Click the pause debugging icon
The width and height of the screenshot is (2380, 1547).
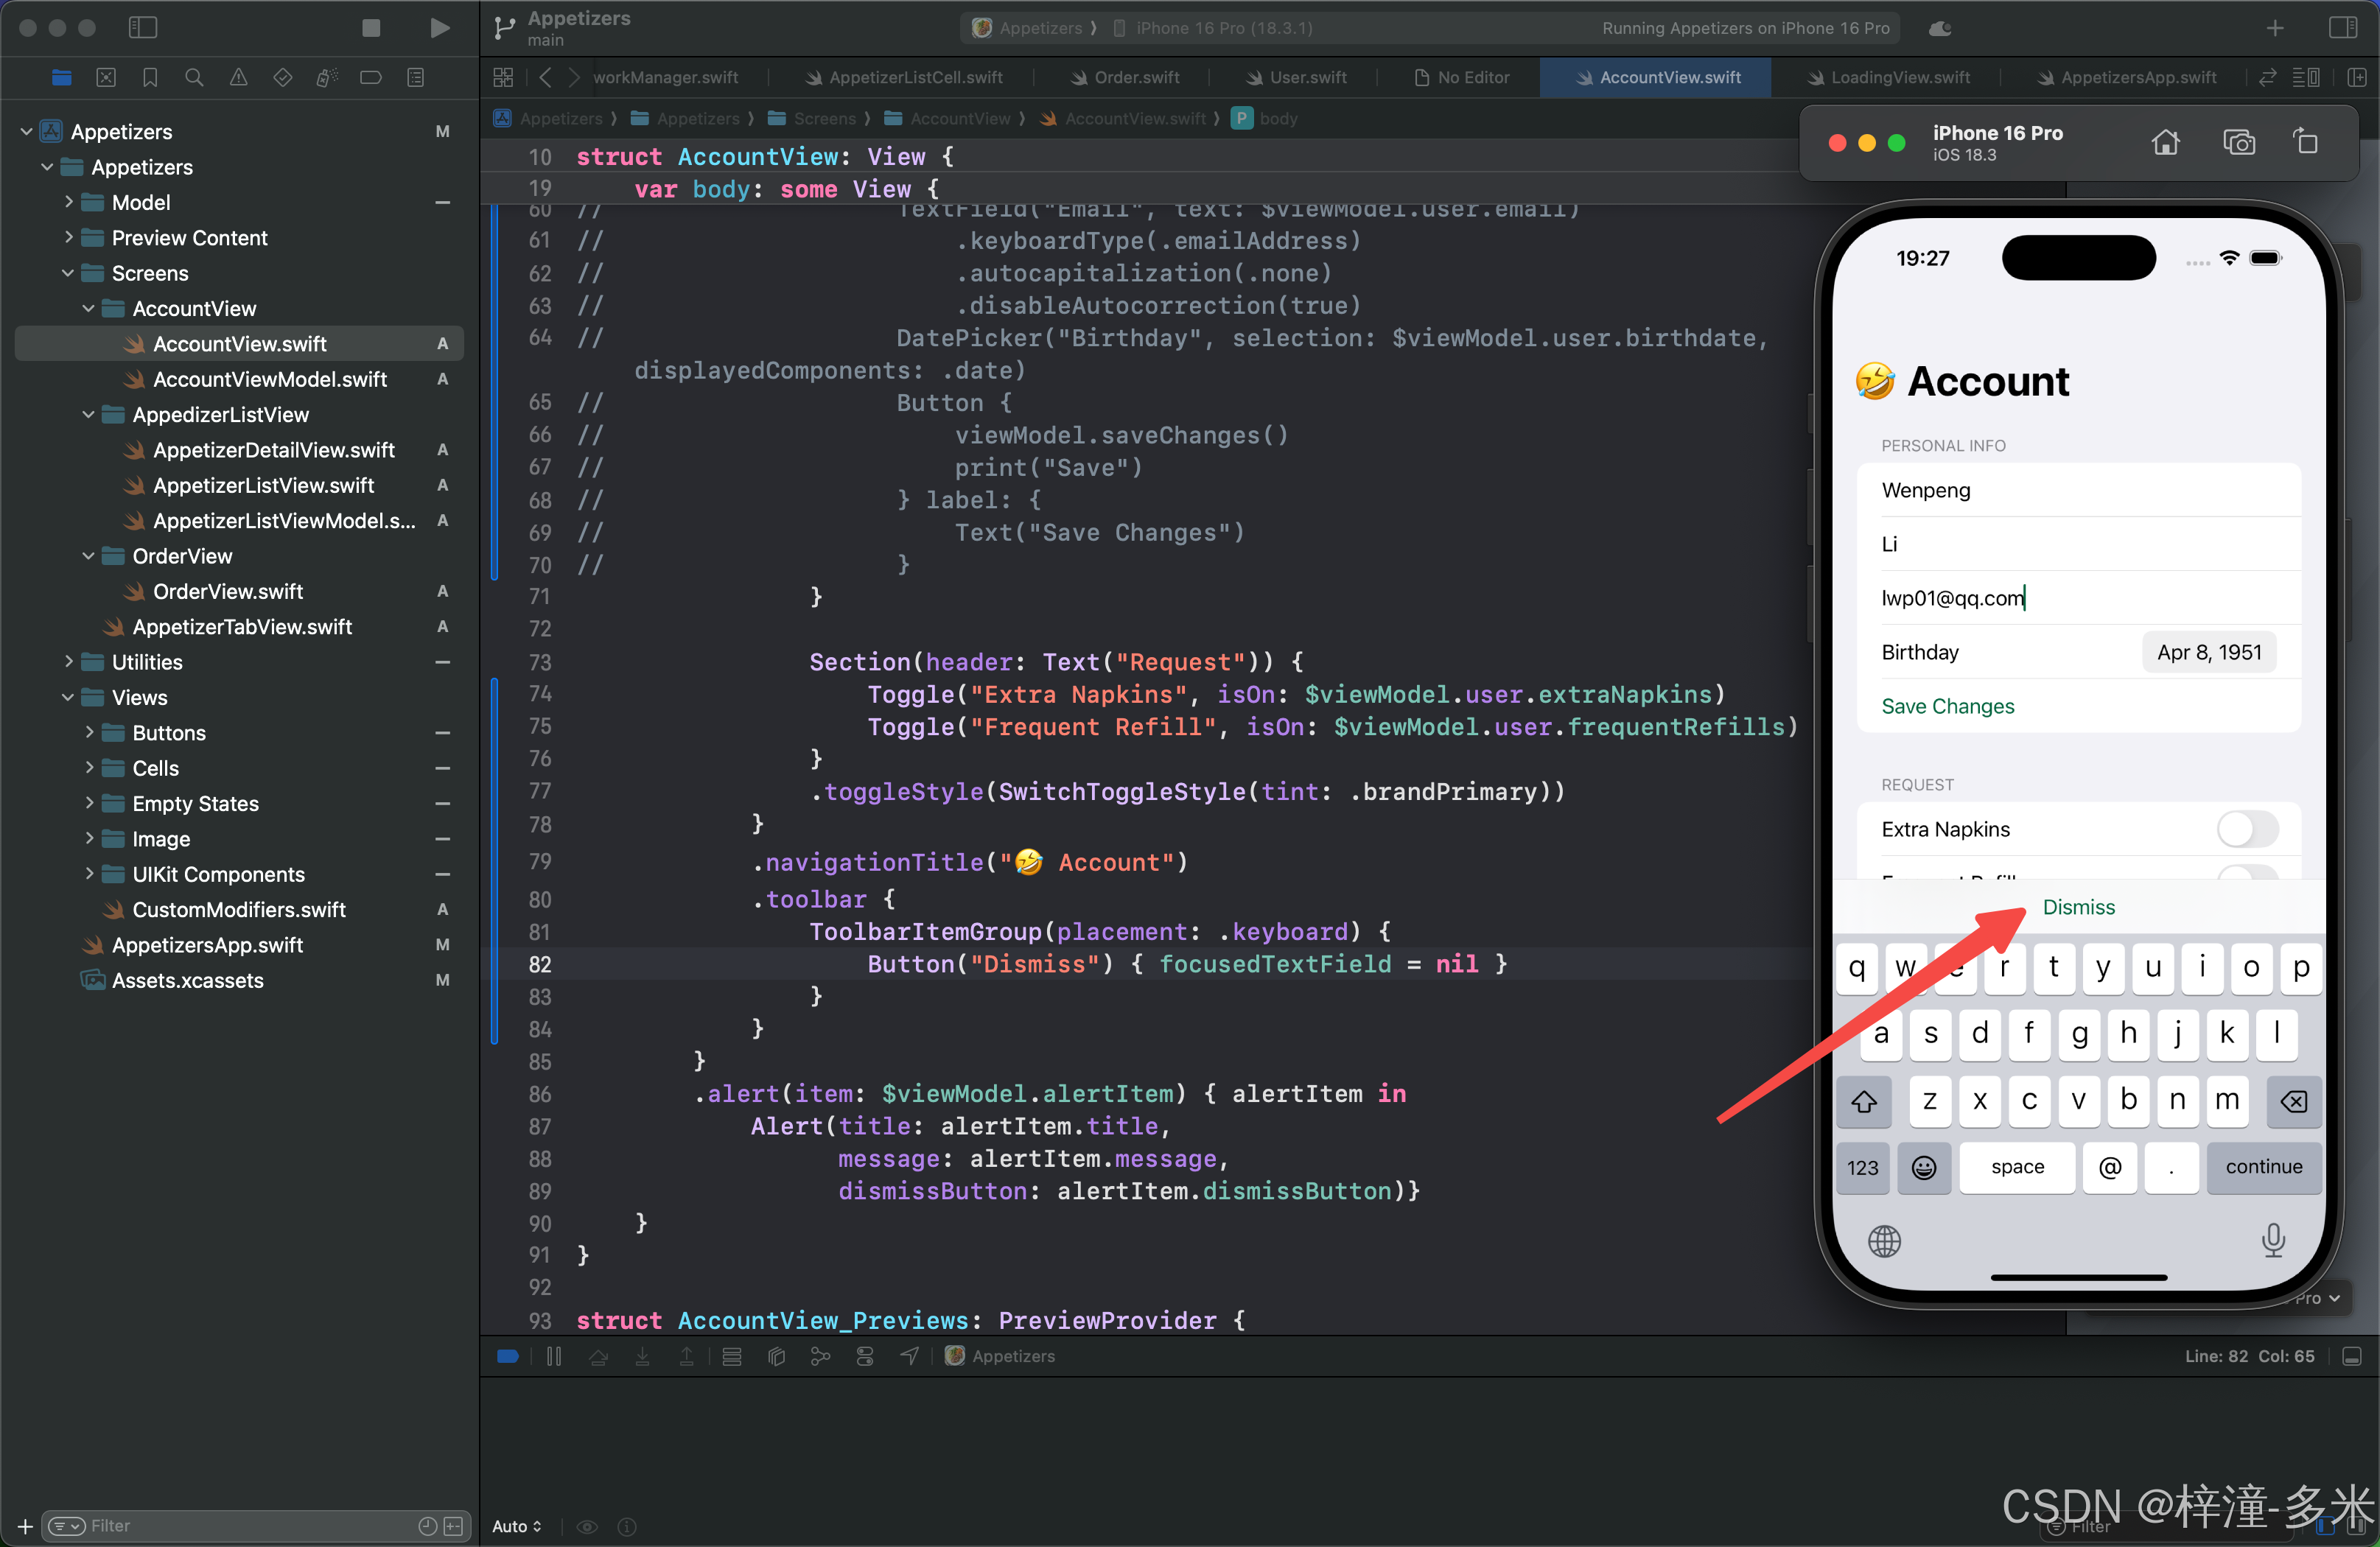[554, 1356]
